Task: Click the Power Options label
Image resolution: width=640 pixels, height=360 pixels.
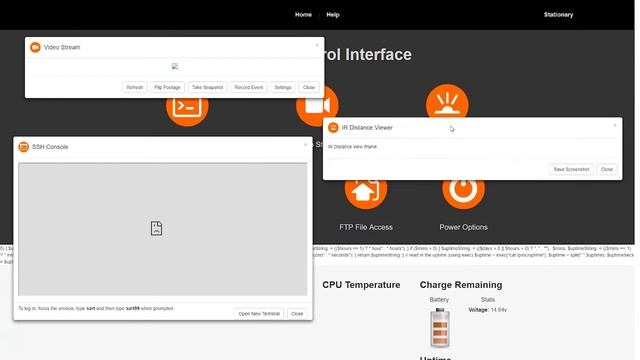Action: [463, 227]
